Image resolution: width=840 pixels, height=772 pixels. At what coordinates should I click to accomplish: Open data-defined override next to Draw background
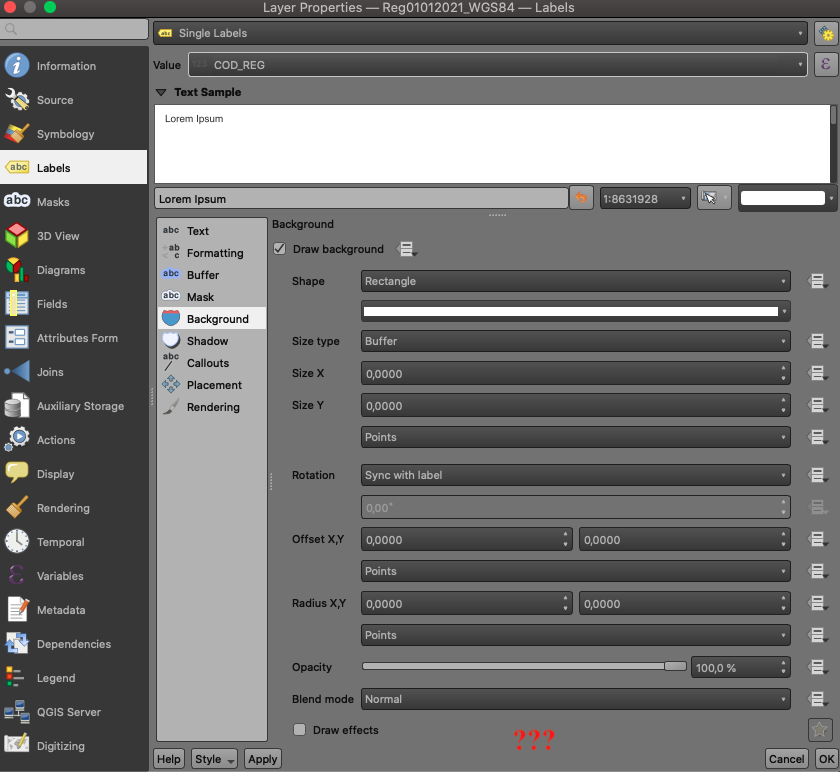click(406, 249)
